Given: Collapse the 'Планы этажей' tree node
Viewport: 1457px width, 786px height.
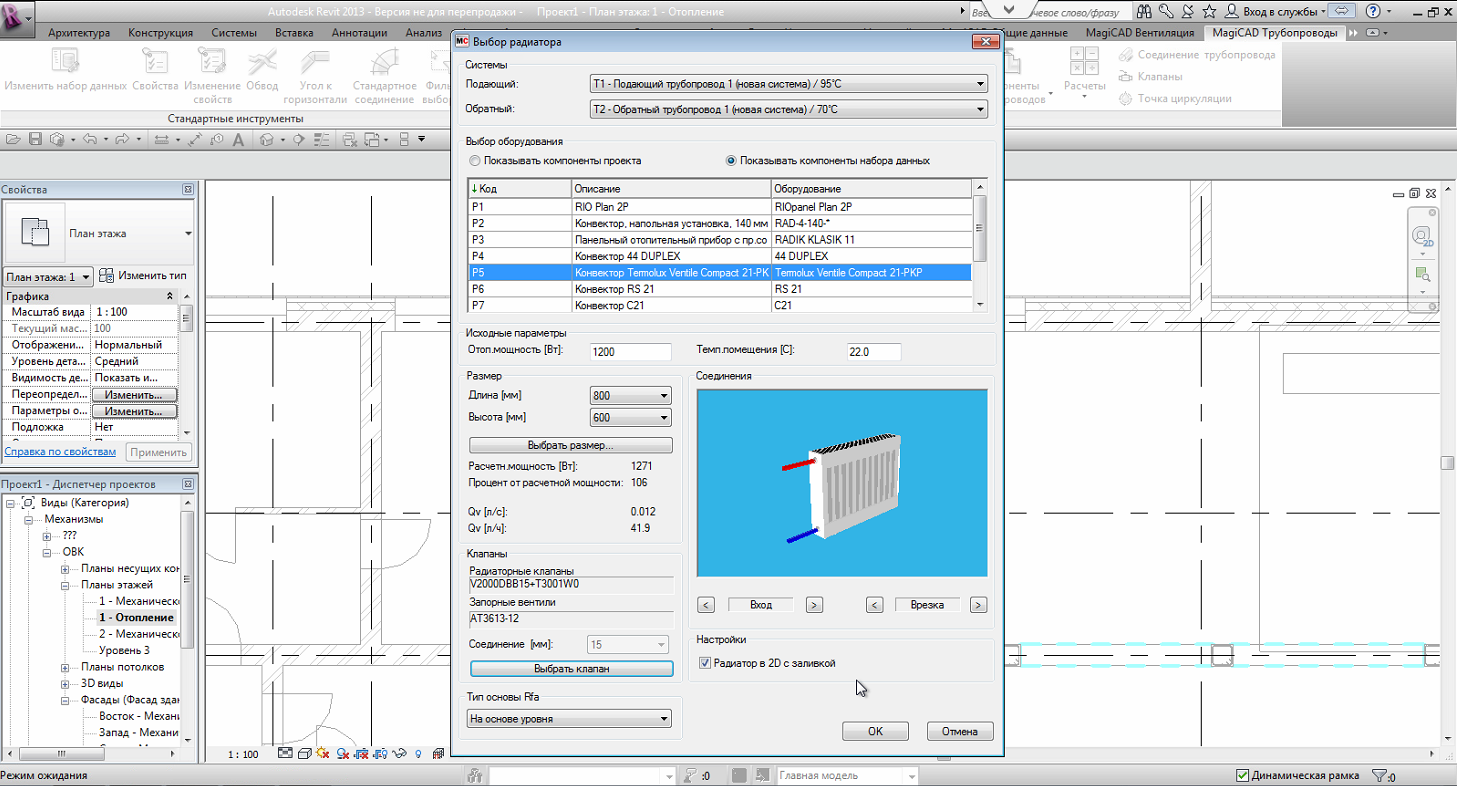Looking at the screenshot, I should pyautogui.click(x=65, y=585).
